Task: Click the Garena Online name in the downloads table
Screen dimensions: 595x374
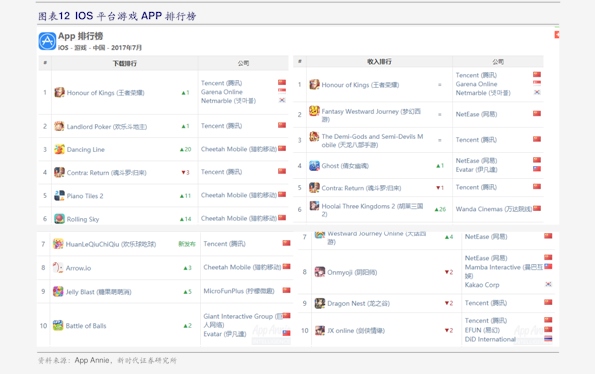Action: [222, 92]
